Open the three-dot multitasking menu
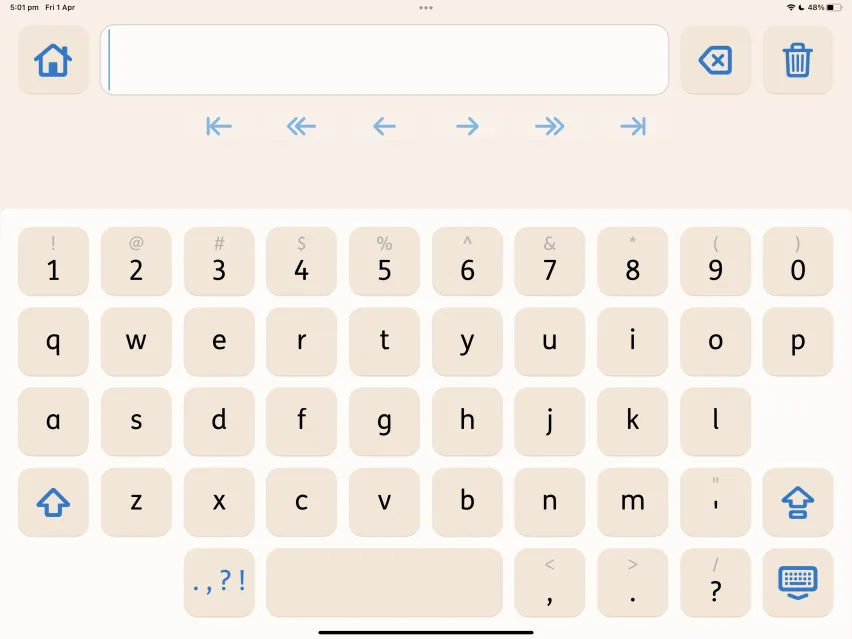 [426, 8]
